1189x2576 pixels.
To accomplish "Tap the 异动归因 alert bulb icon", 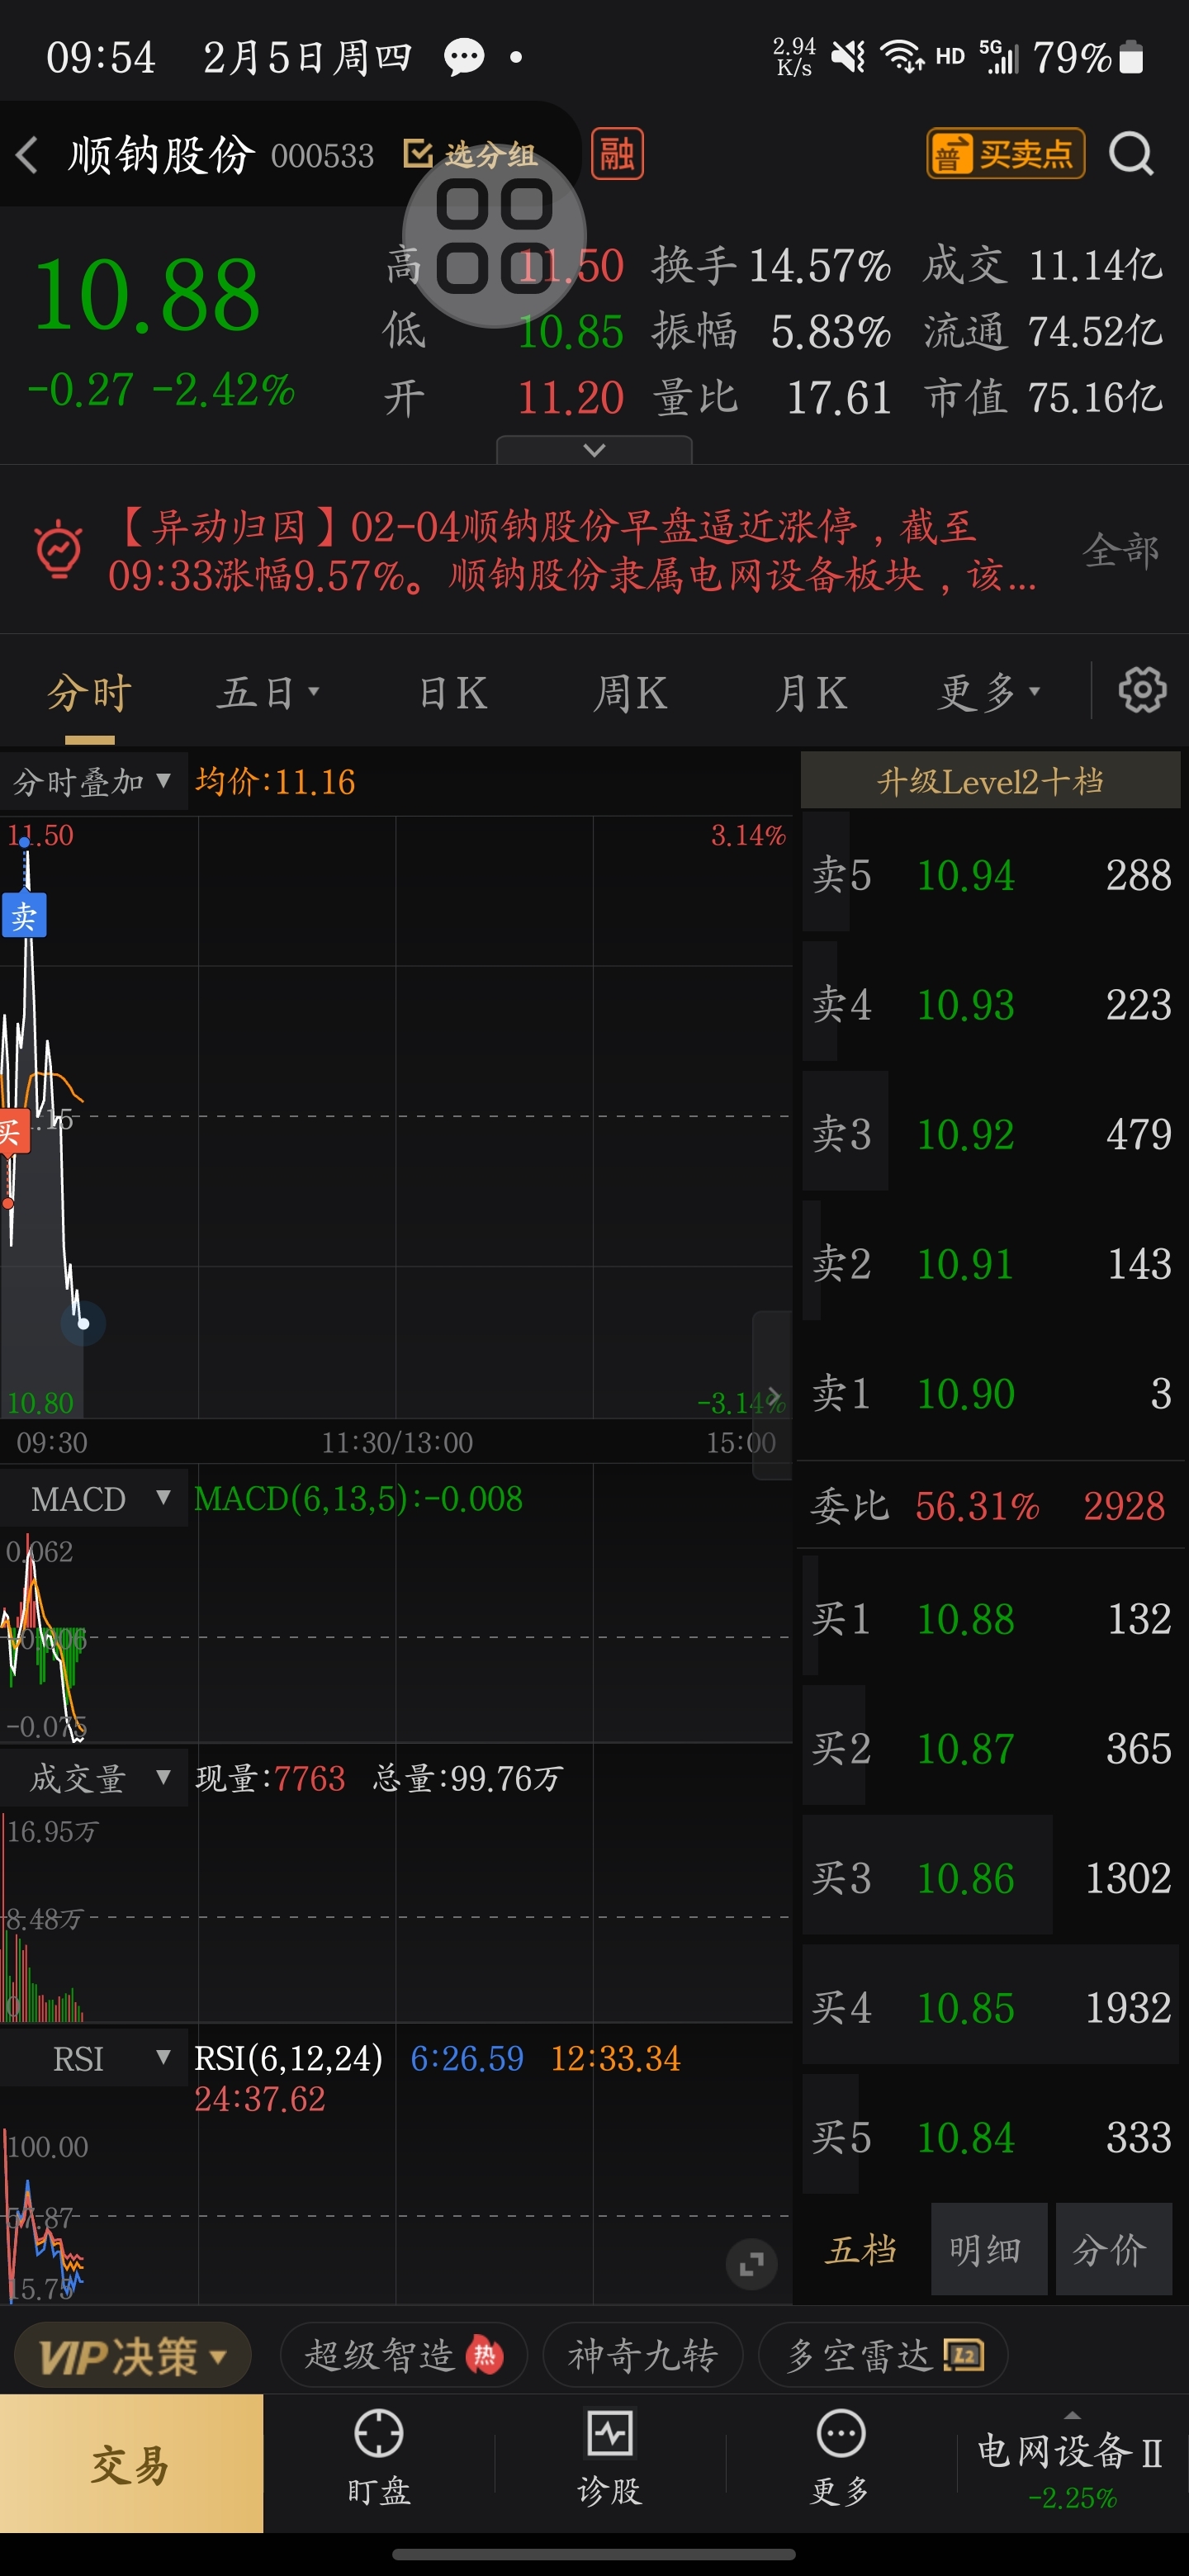I will tap(59, 549).
